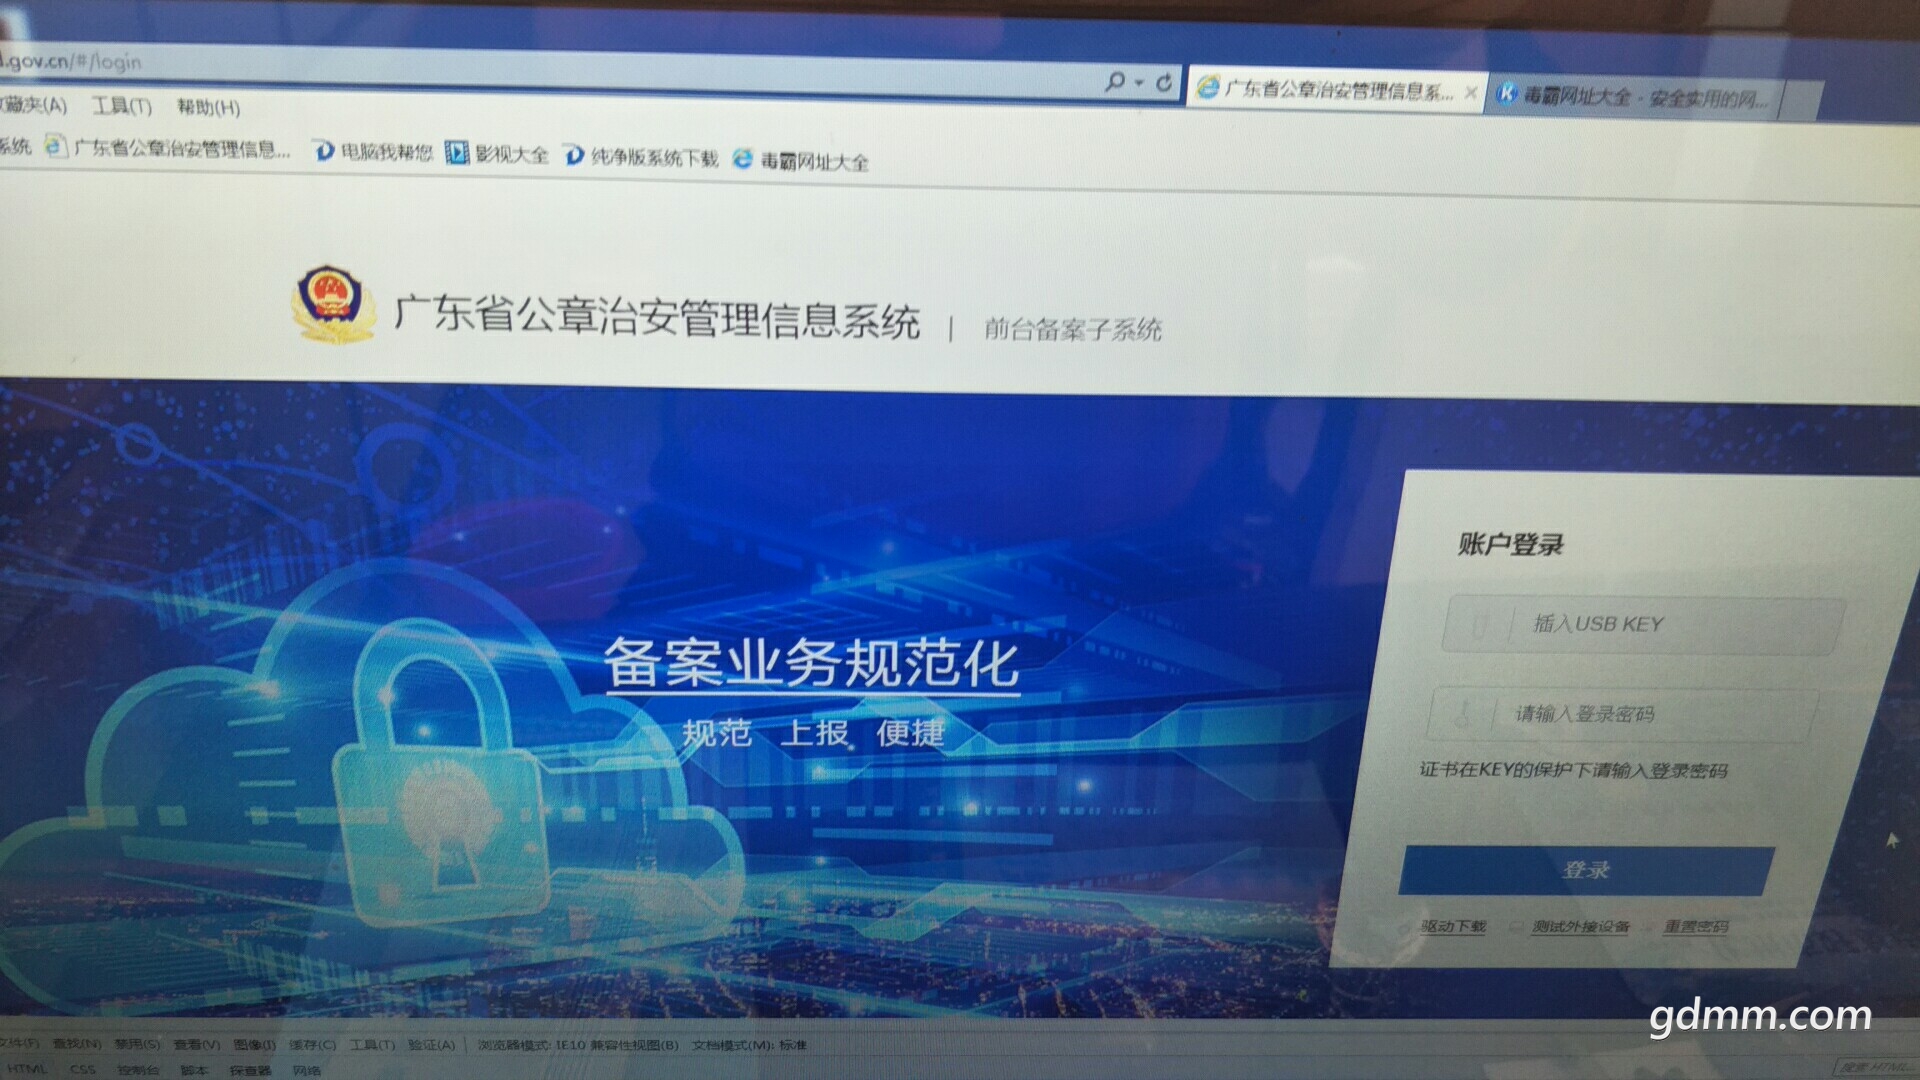The height and width of the screenshot is (1080, 1920).
Task: Open the search dropdown arrow beside magnifier
Action: [1139, 83]
